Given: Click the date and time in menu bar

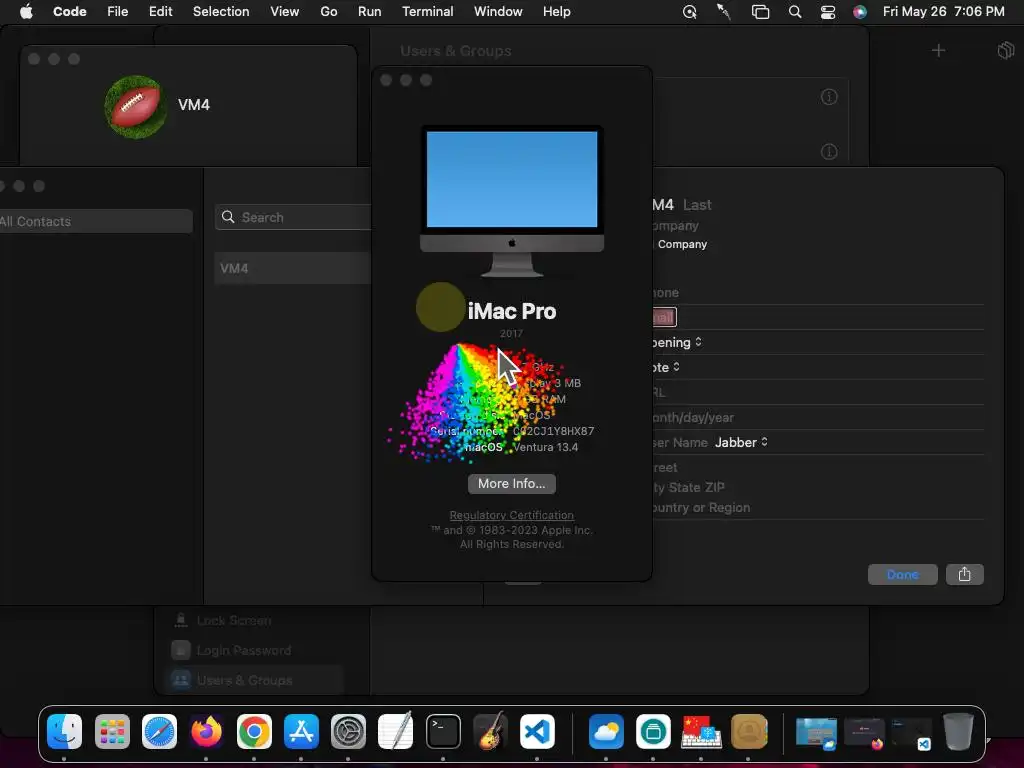Looking at the screenshot, I should click(x=944, y=12).
